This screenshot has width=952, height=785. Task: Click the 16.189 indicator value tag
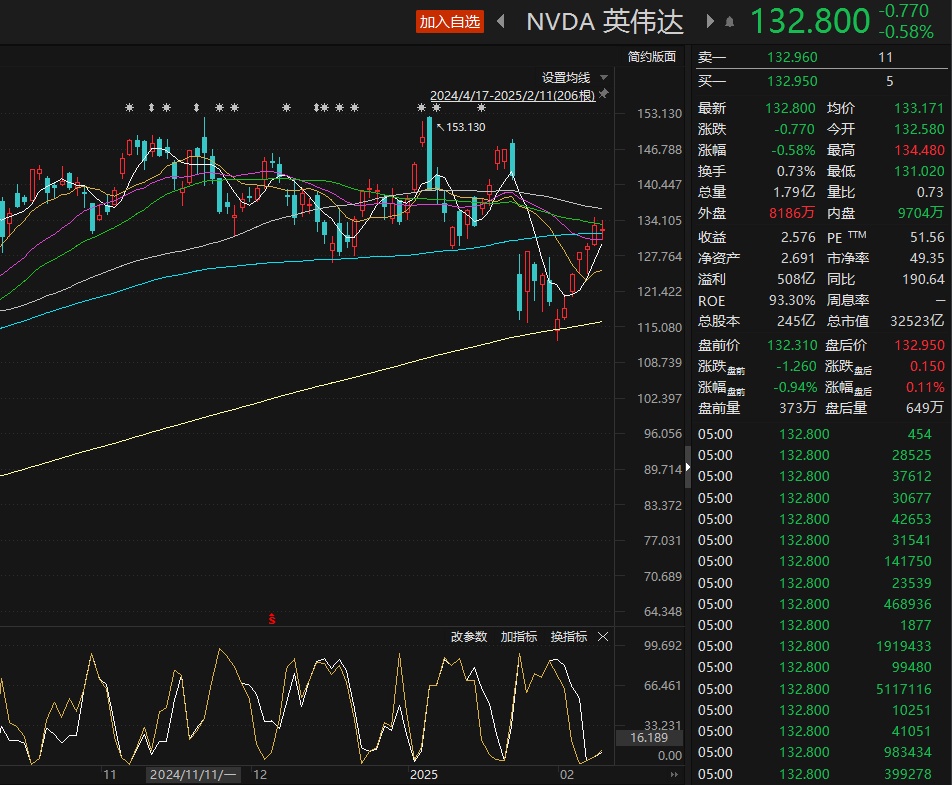pyautogui.click(x=649, y=738)
